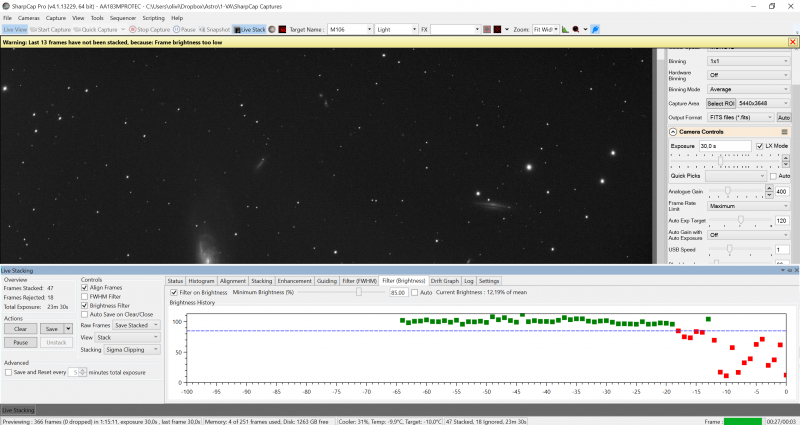Viewport: 800px width, 425px height.
Task: Click the magnifier focus icon in the toolbar
Action: [576, 30]
